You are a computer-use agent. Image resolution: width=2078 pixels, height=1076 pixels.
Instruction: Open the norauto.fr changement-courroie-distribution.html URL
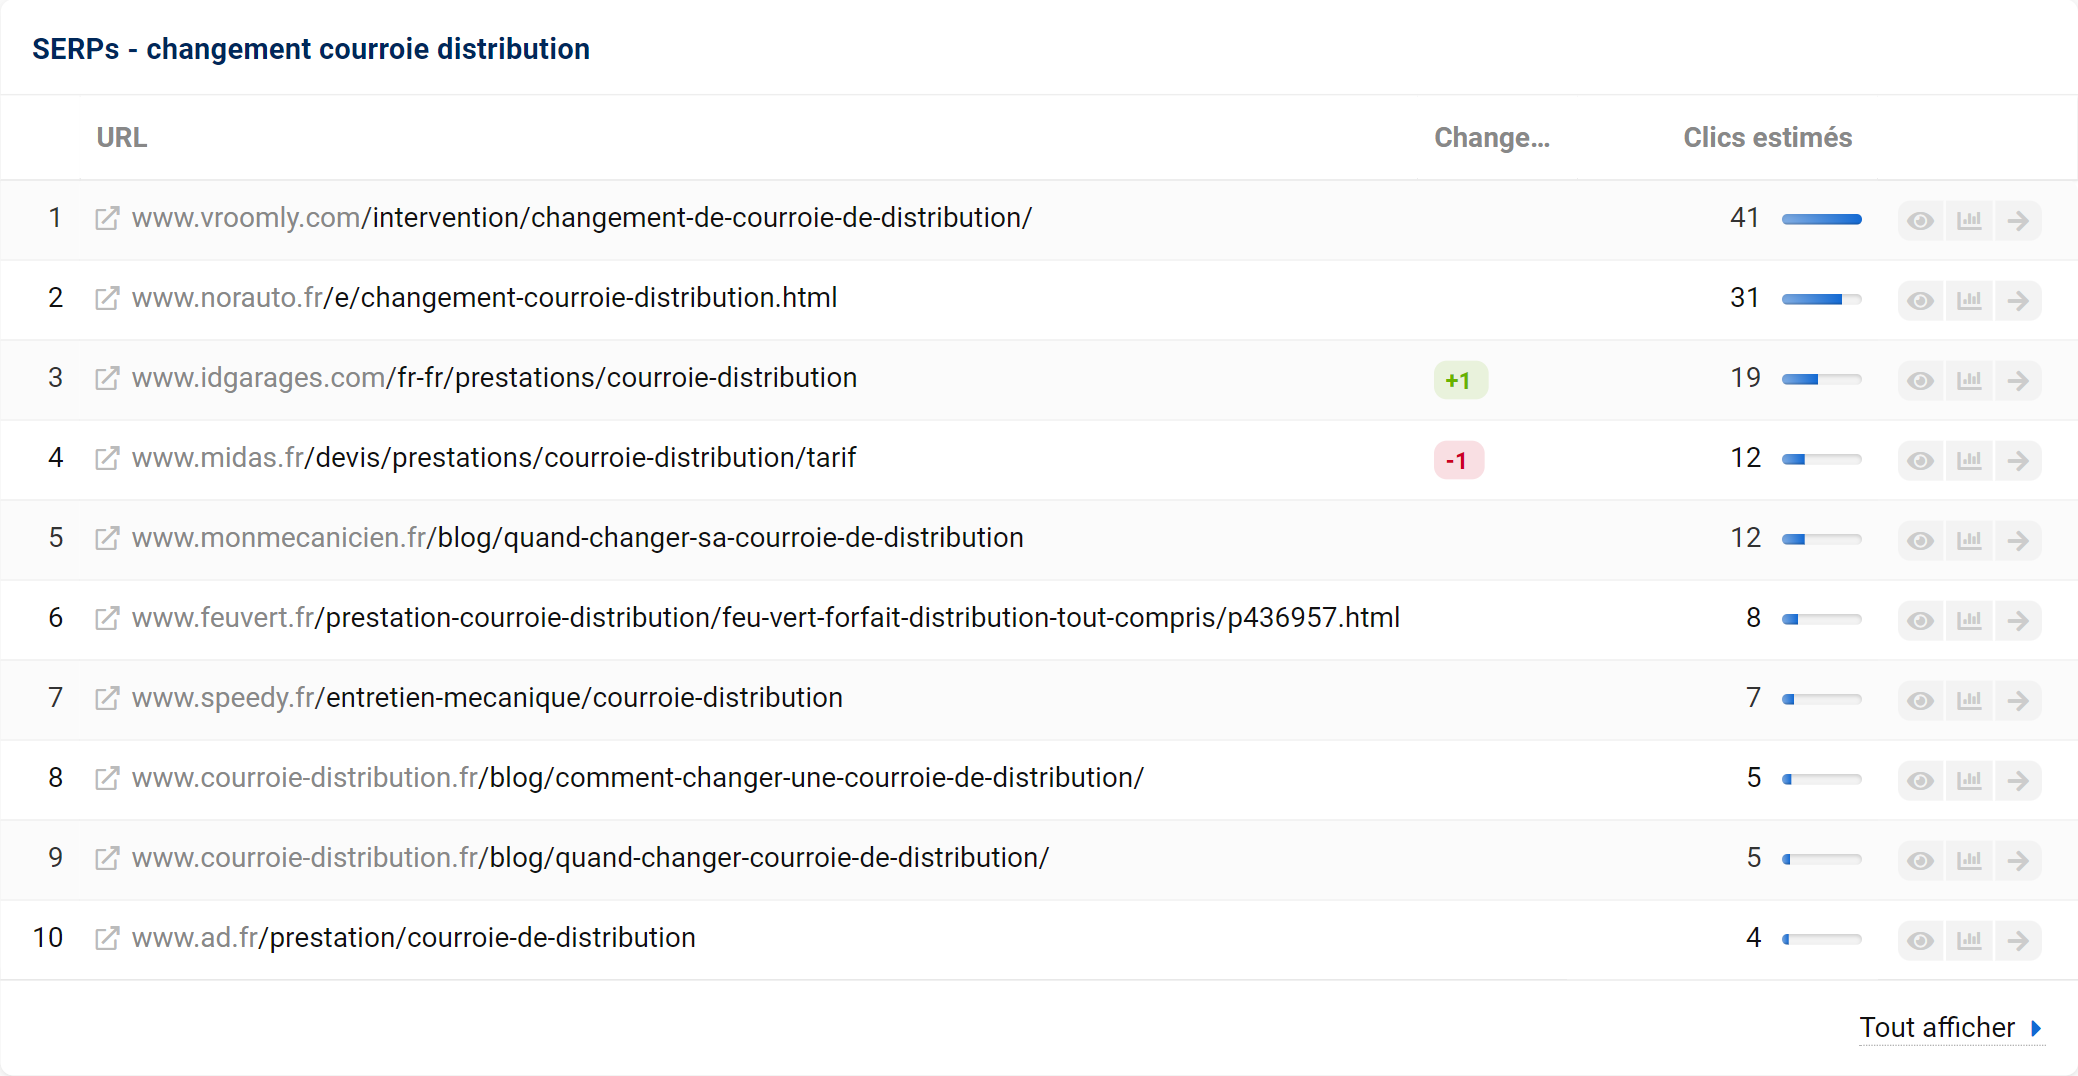tap(485, 298)
